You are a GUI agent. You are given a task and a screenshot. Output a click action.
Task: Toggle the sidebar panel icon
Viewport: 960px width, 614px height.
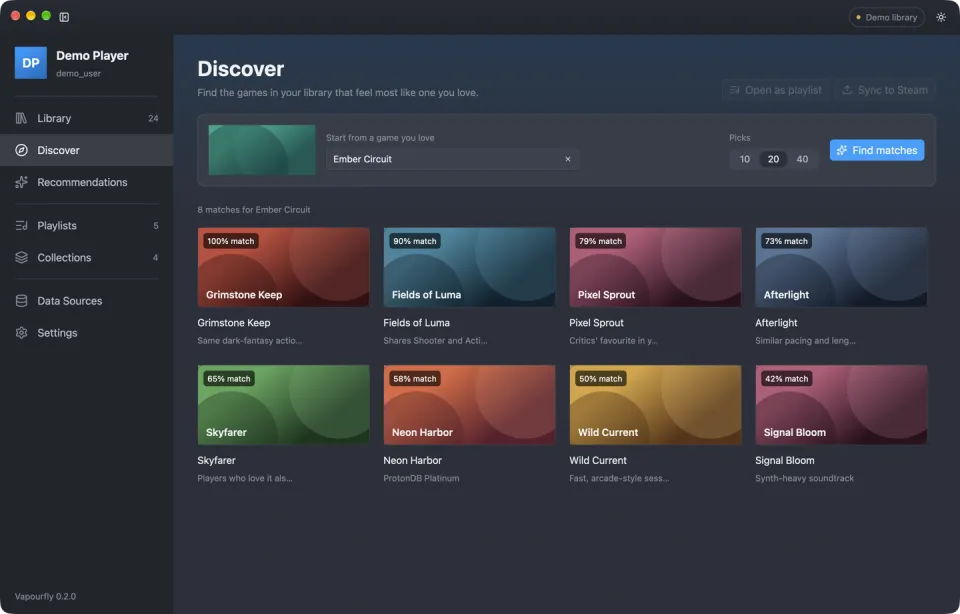pos(64,17)
